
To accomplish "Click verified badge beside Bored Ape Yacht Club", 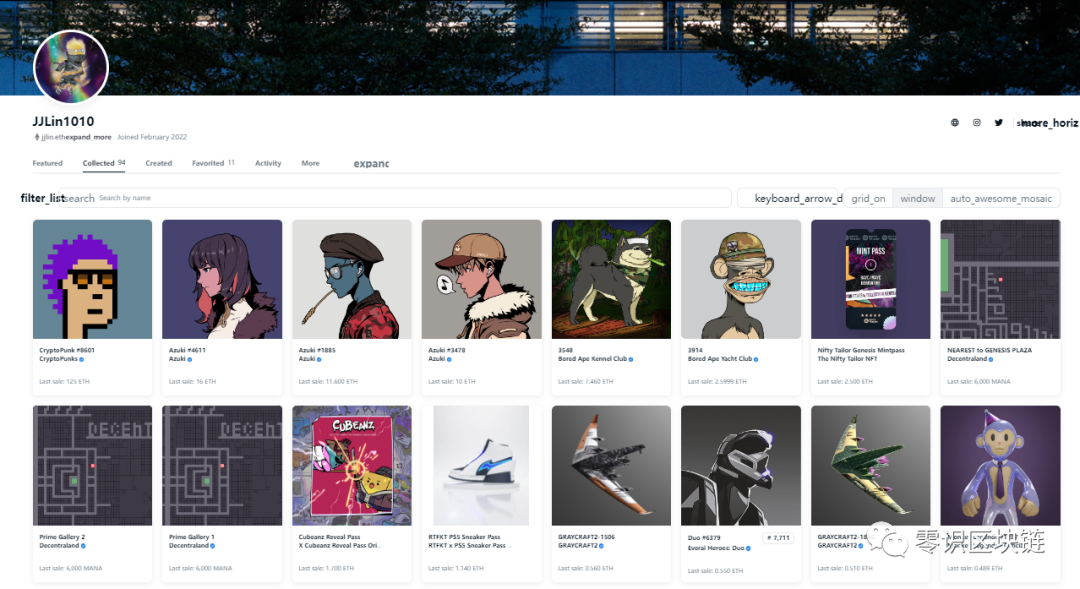I will click(x=756, y=360).
